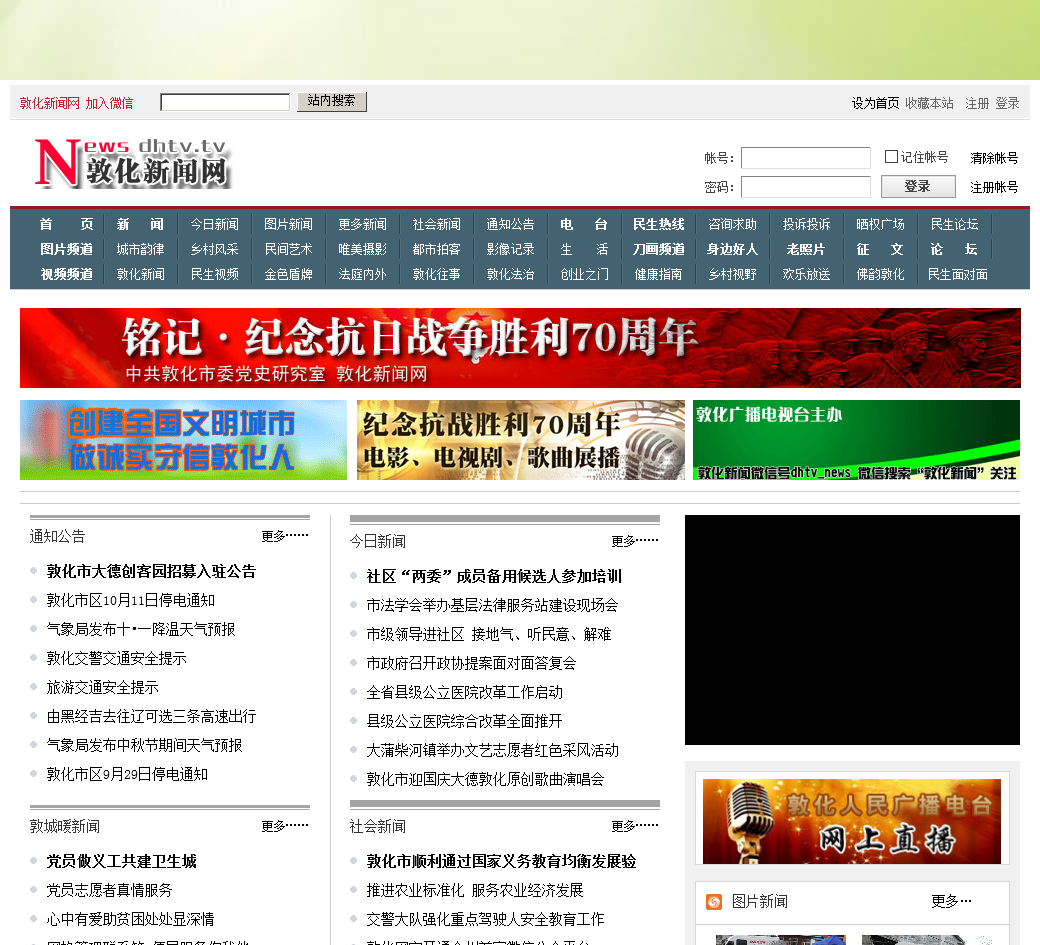Open 旅游交通安全提示
Image resolution: width=1040 pixels, height=945 pixels.
[x=102, y=688]
